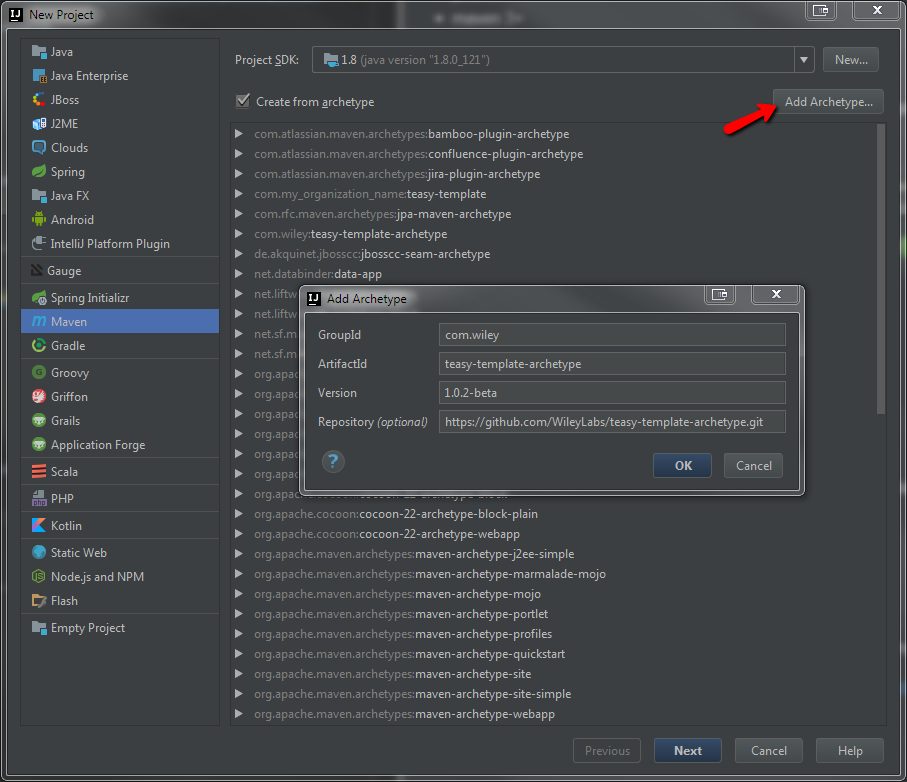The image size is (907, 782).
Task: Select Spring Initializr option
Action: 120,298
